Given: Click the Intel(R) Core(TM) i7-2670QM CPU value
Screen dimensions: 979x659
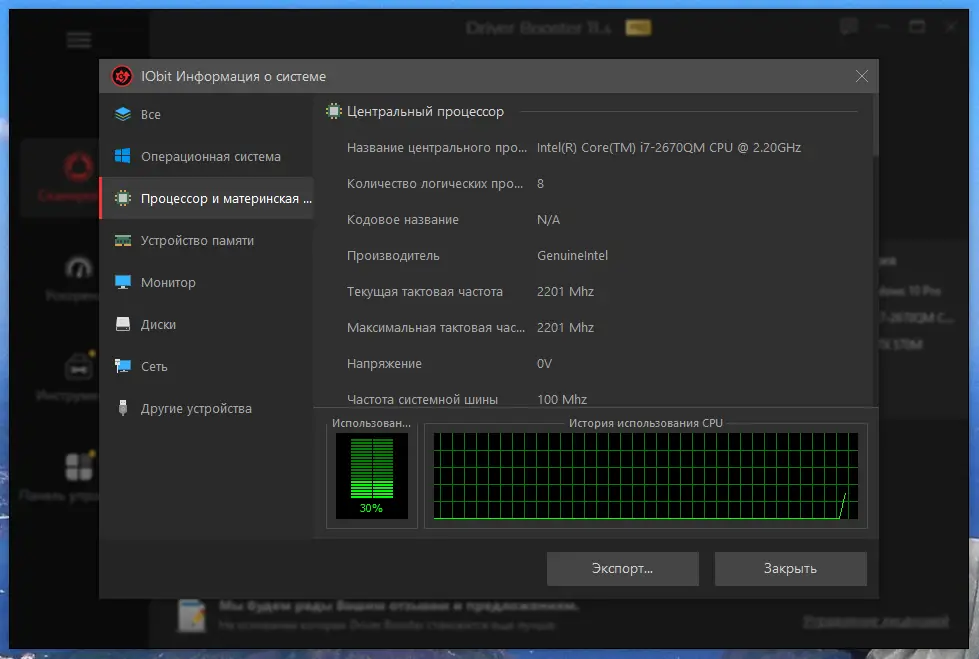Looking at the screenshot, I should click(x=669, y=147).
